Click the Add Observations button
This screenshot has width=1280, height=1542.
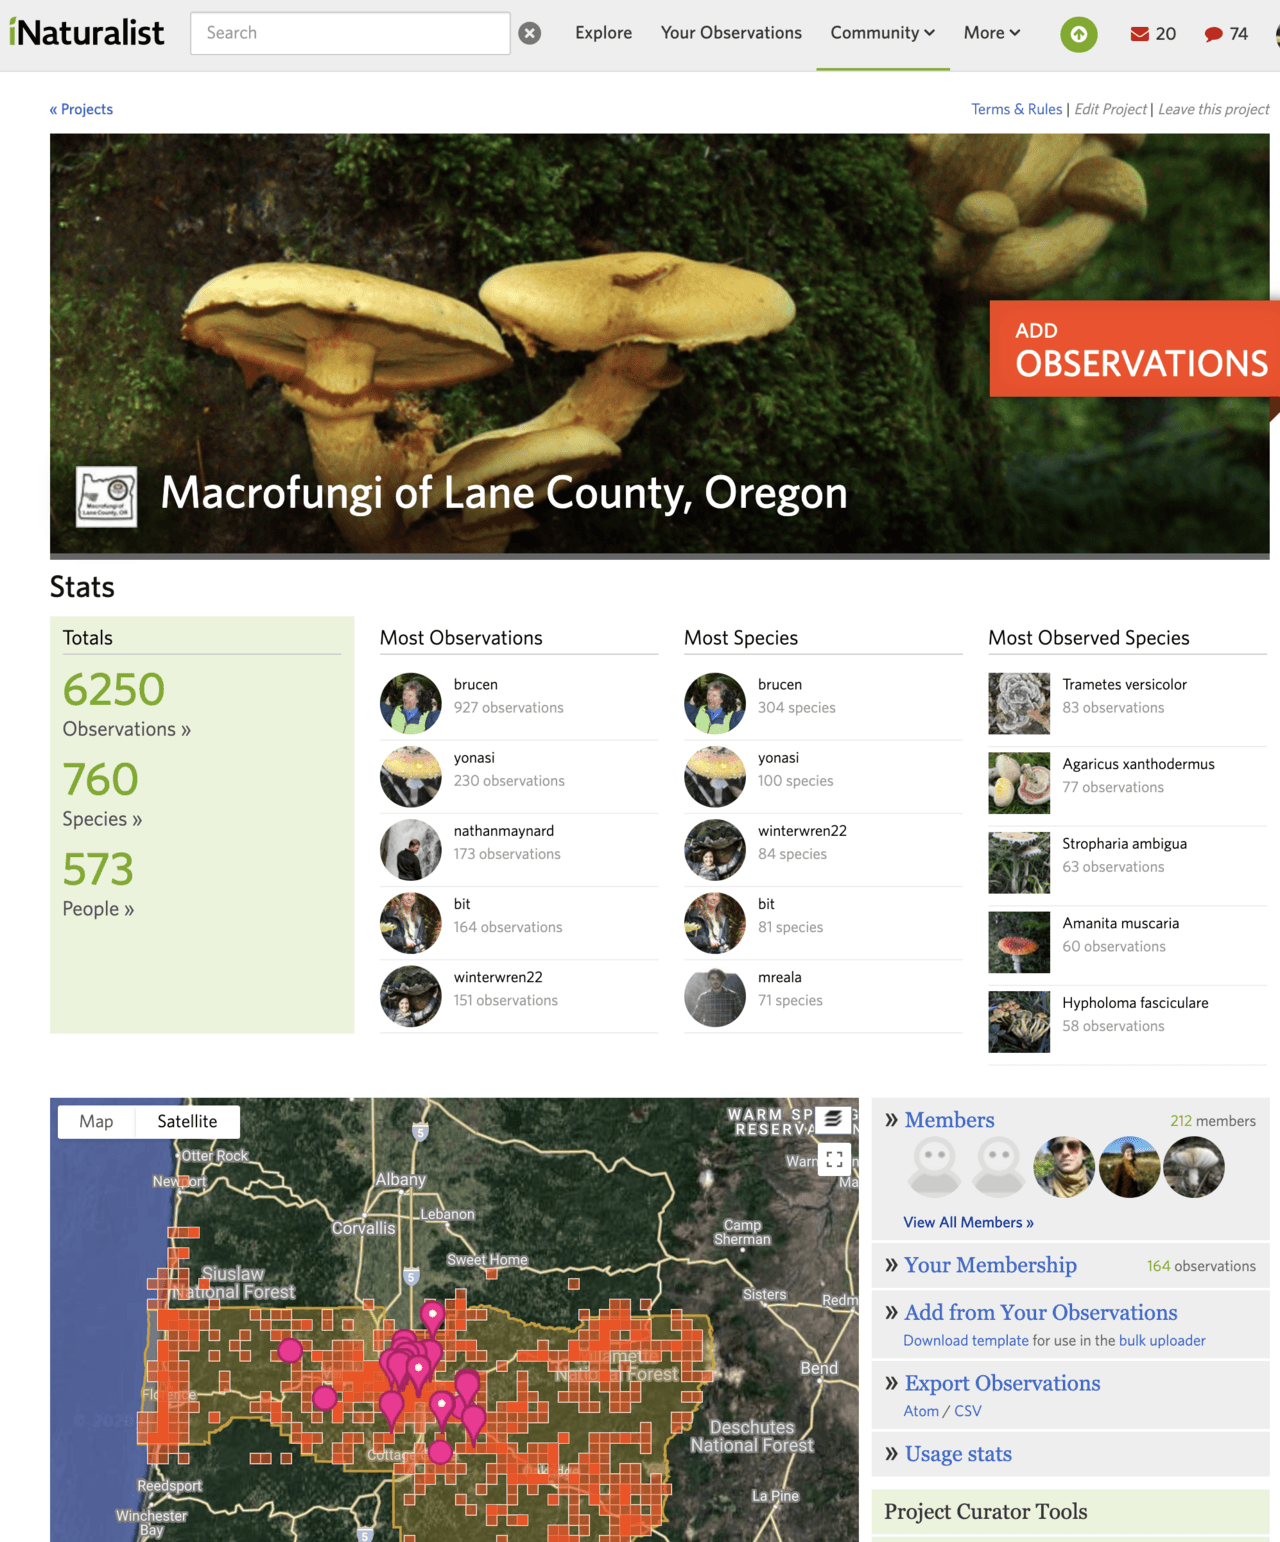[1135, 349]
